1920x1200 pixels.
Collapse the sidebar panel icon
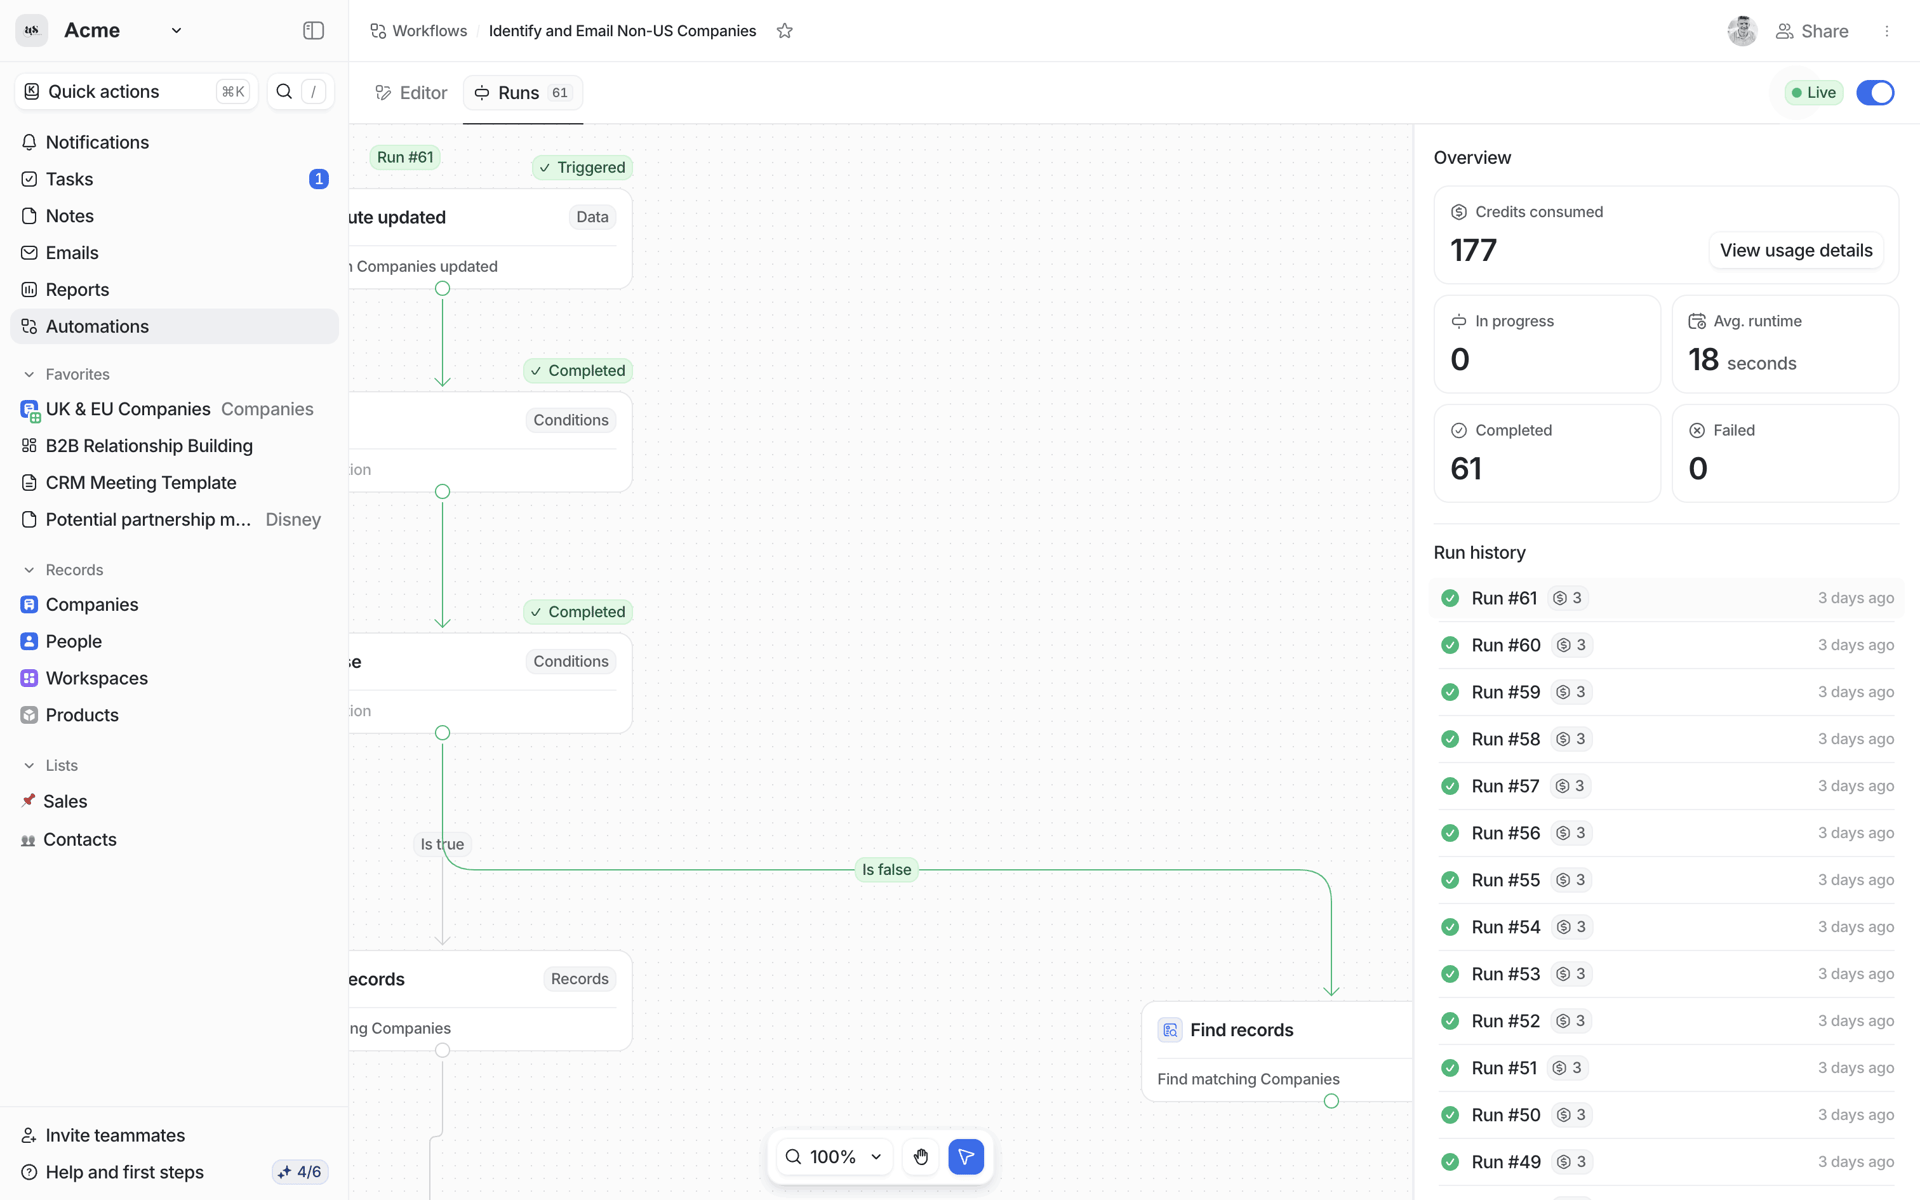point(313,31)
